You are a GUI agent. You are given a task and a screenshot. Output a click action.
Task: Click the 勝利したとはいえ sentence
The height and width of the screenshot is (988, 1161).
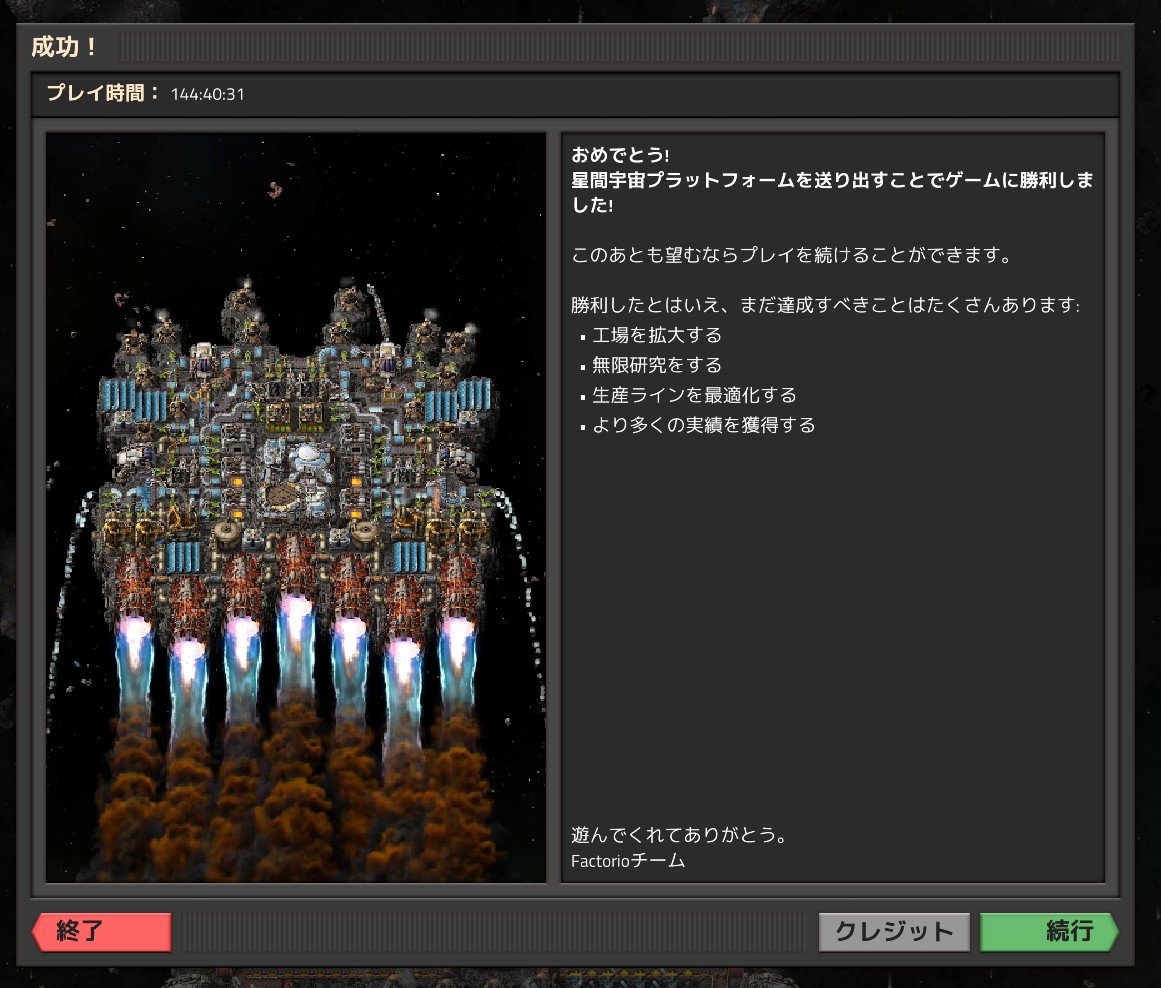825,305
